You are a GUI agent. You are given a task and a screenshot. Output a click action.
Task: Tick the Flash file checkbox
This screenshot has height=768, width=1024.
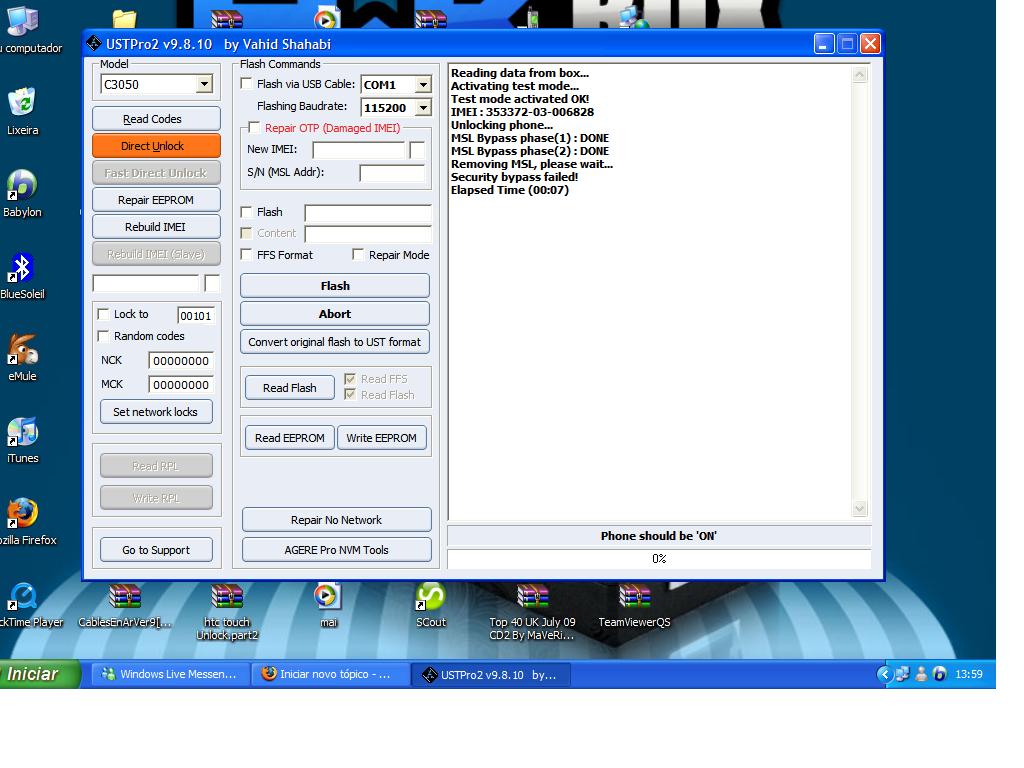tap(246, 212)
